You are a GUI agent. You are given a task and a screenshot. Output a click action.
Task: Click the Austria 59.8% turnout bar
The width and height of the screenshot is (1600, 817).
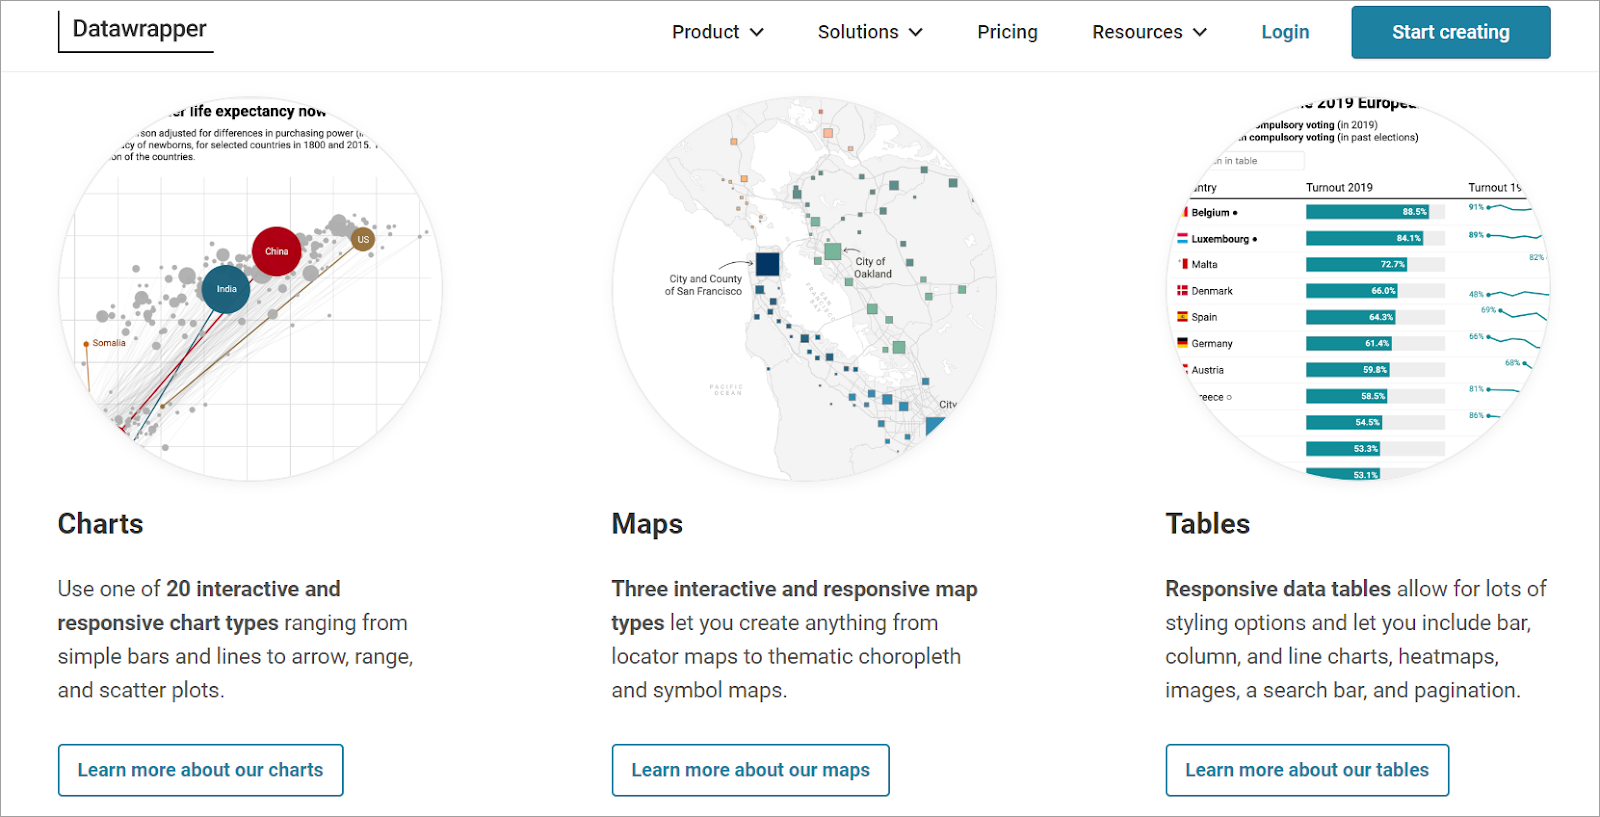1347,370
